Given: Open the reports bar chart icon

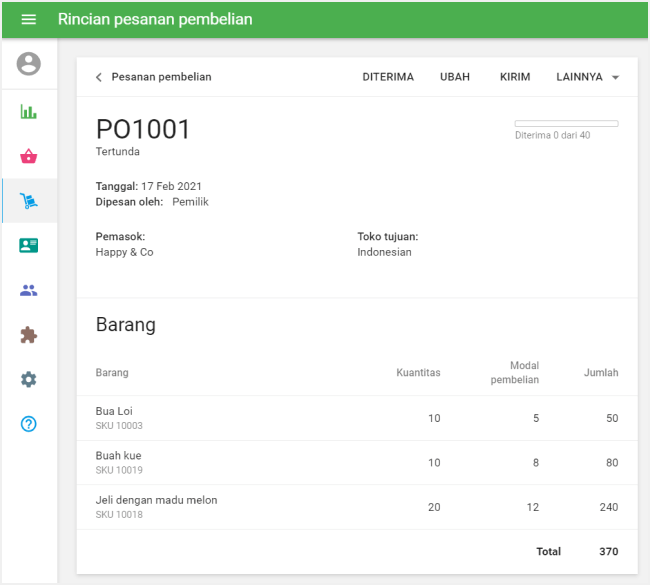Looking at the screenshot, I should pos(29,112).
